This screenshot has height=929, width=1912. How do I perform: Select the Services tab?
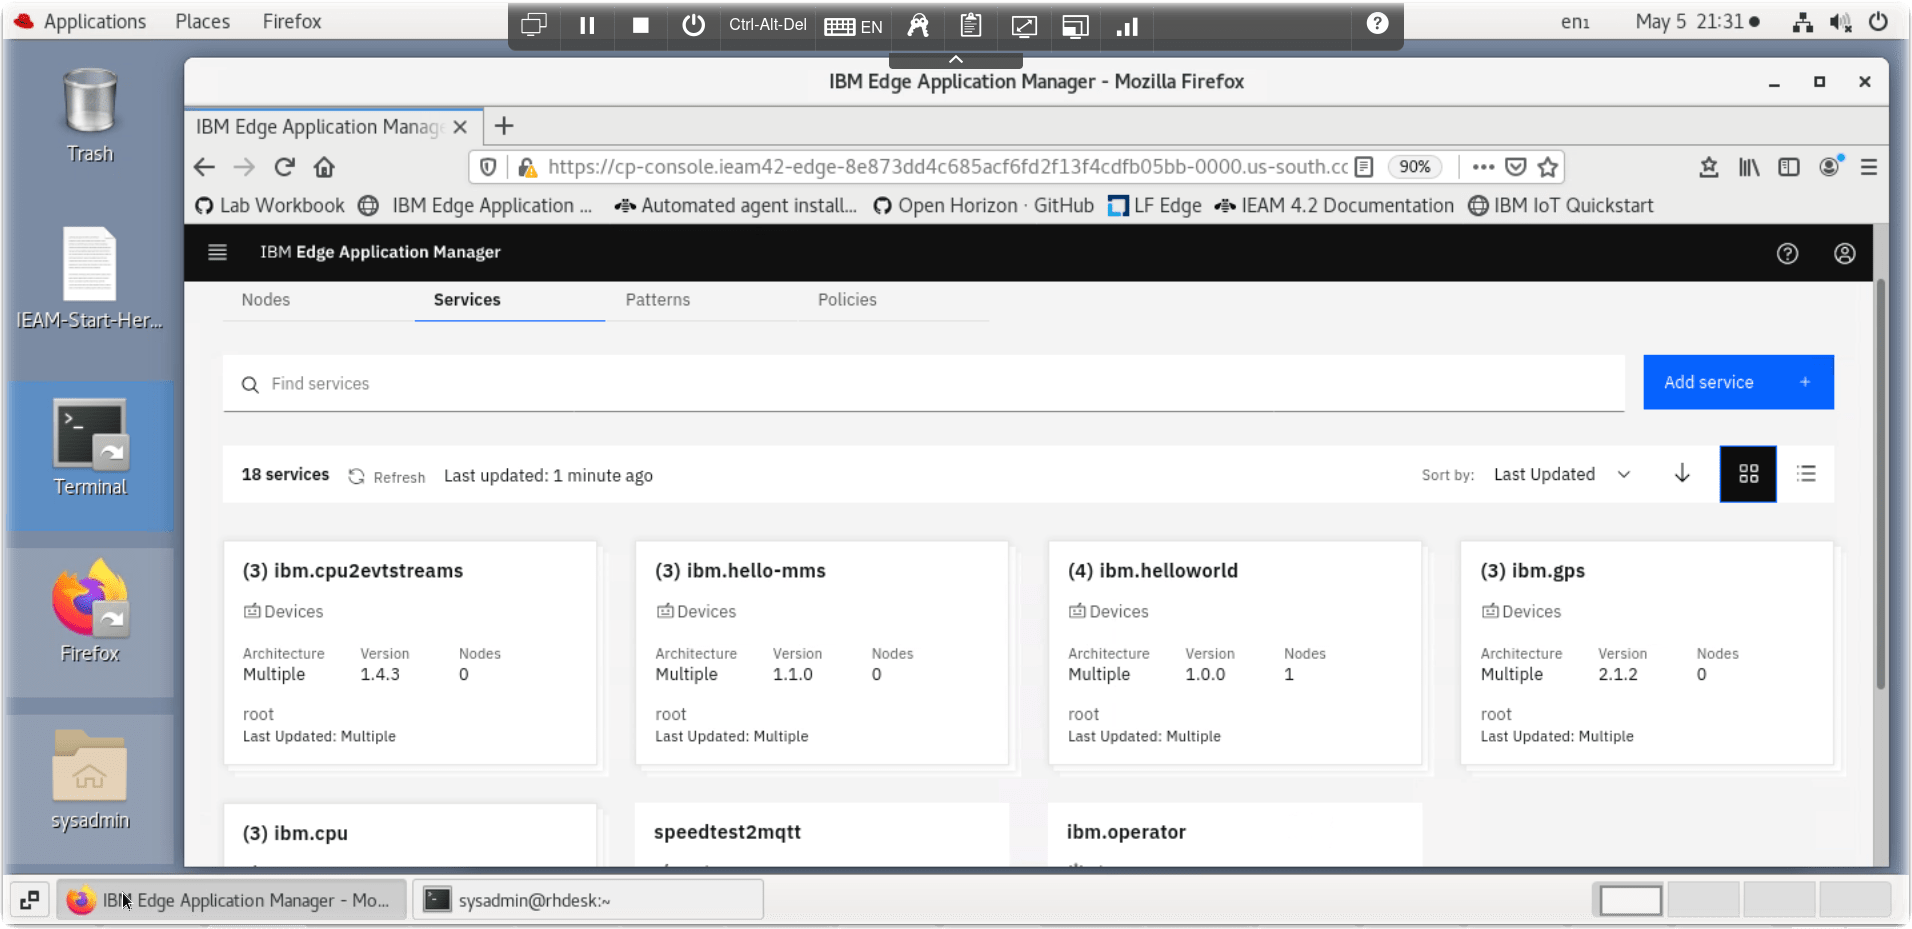[467, 300]
